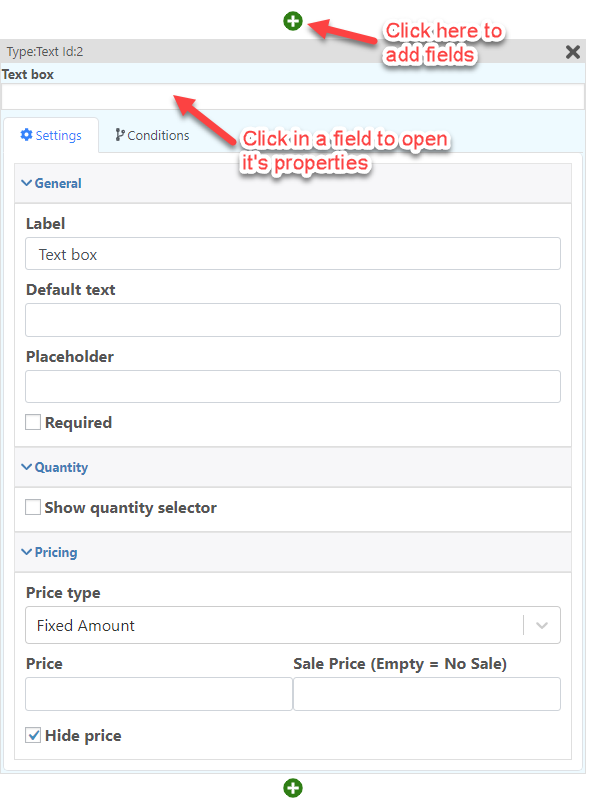The height and width of the screenshot is (798, 592).
Task: Click the Conditions branch icon
Action: [x=120, y=135]
